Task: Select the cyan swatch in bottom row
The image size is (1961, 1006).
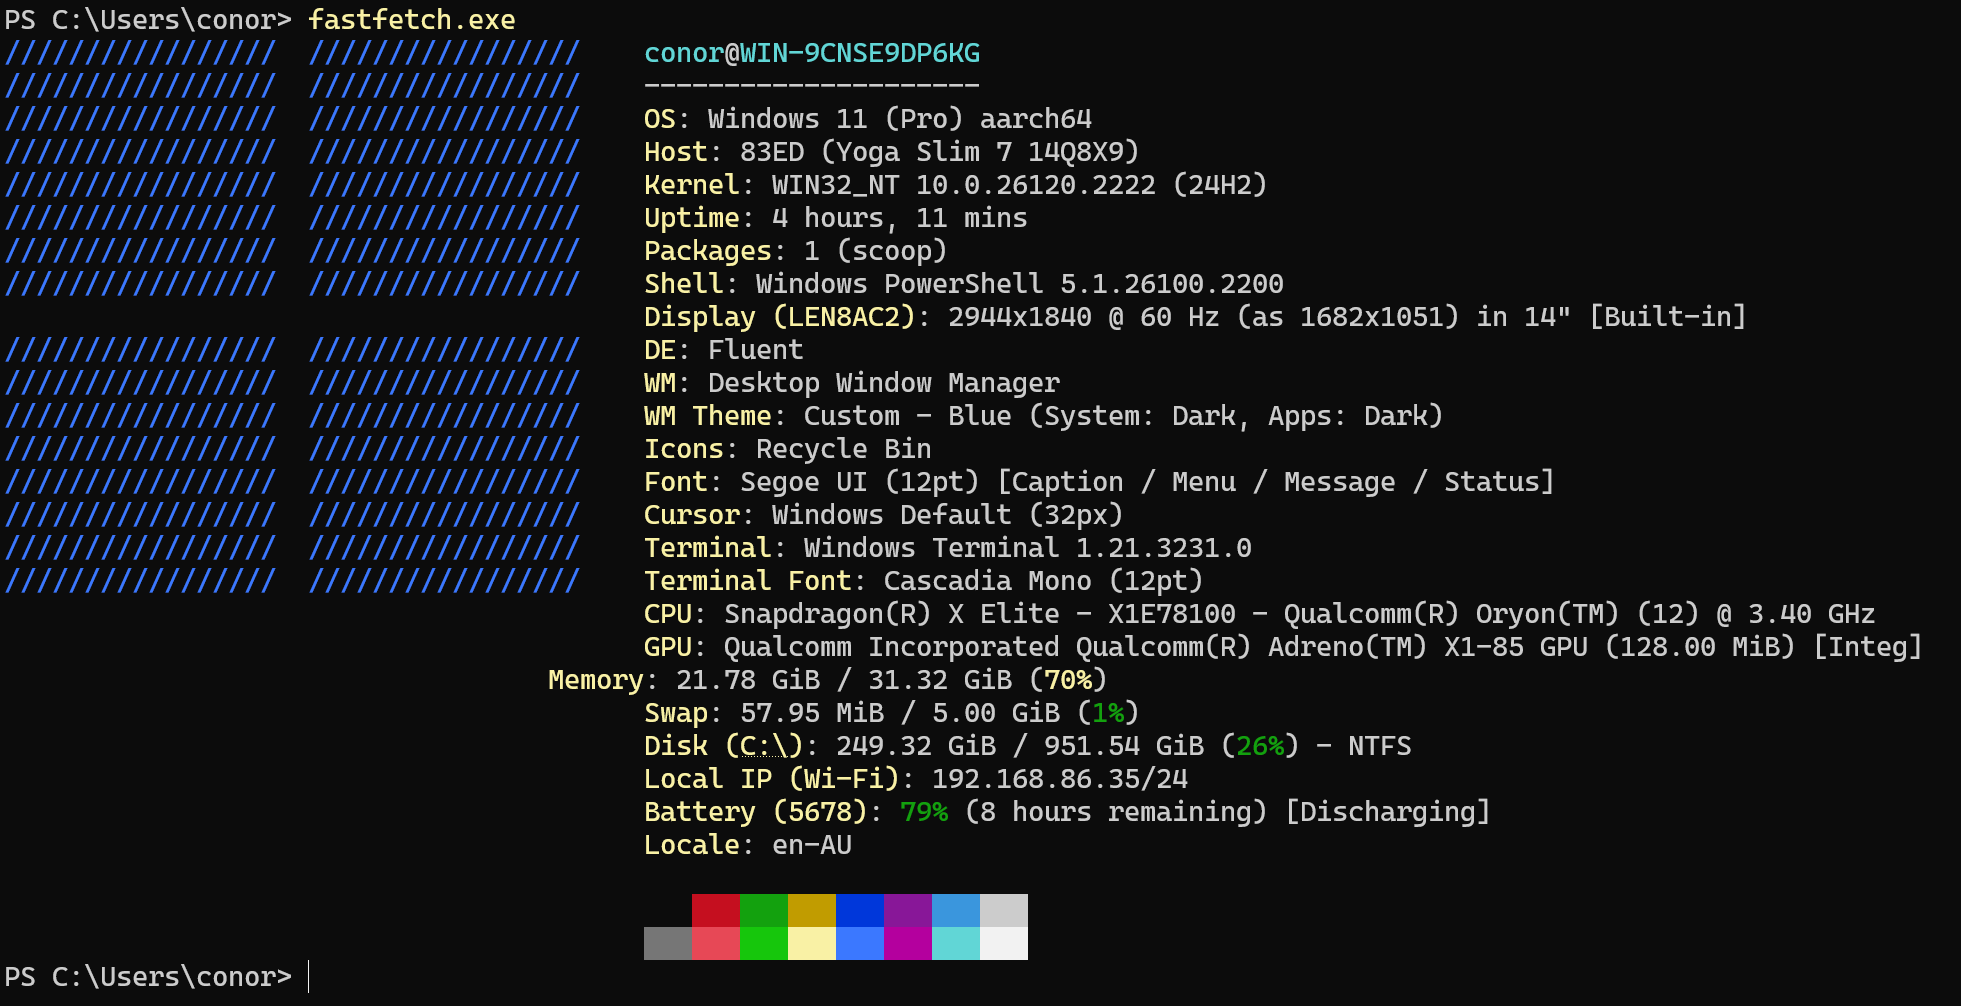Action: point(955,943)
